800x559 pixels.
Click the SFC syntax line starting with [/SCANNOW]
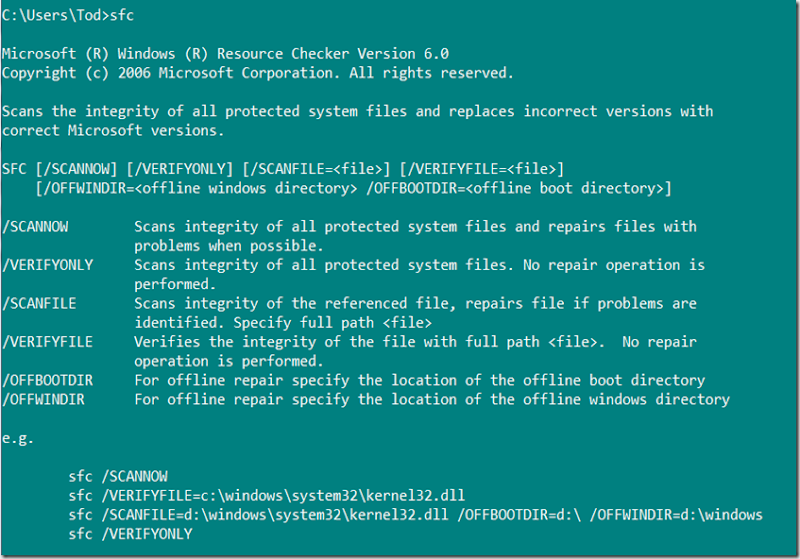tap(283, 169)
